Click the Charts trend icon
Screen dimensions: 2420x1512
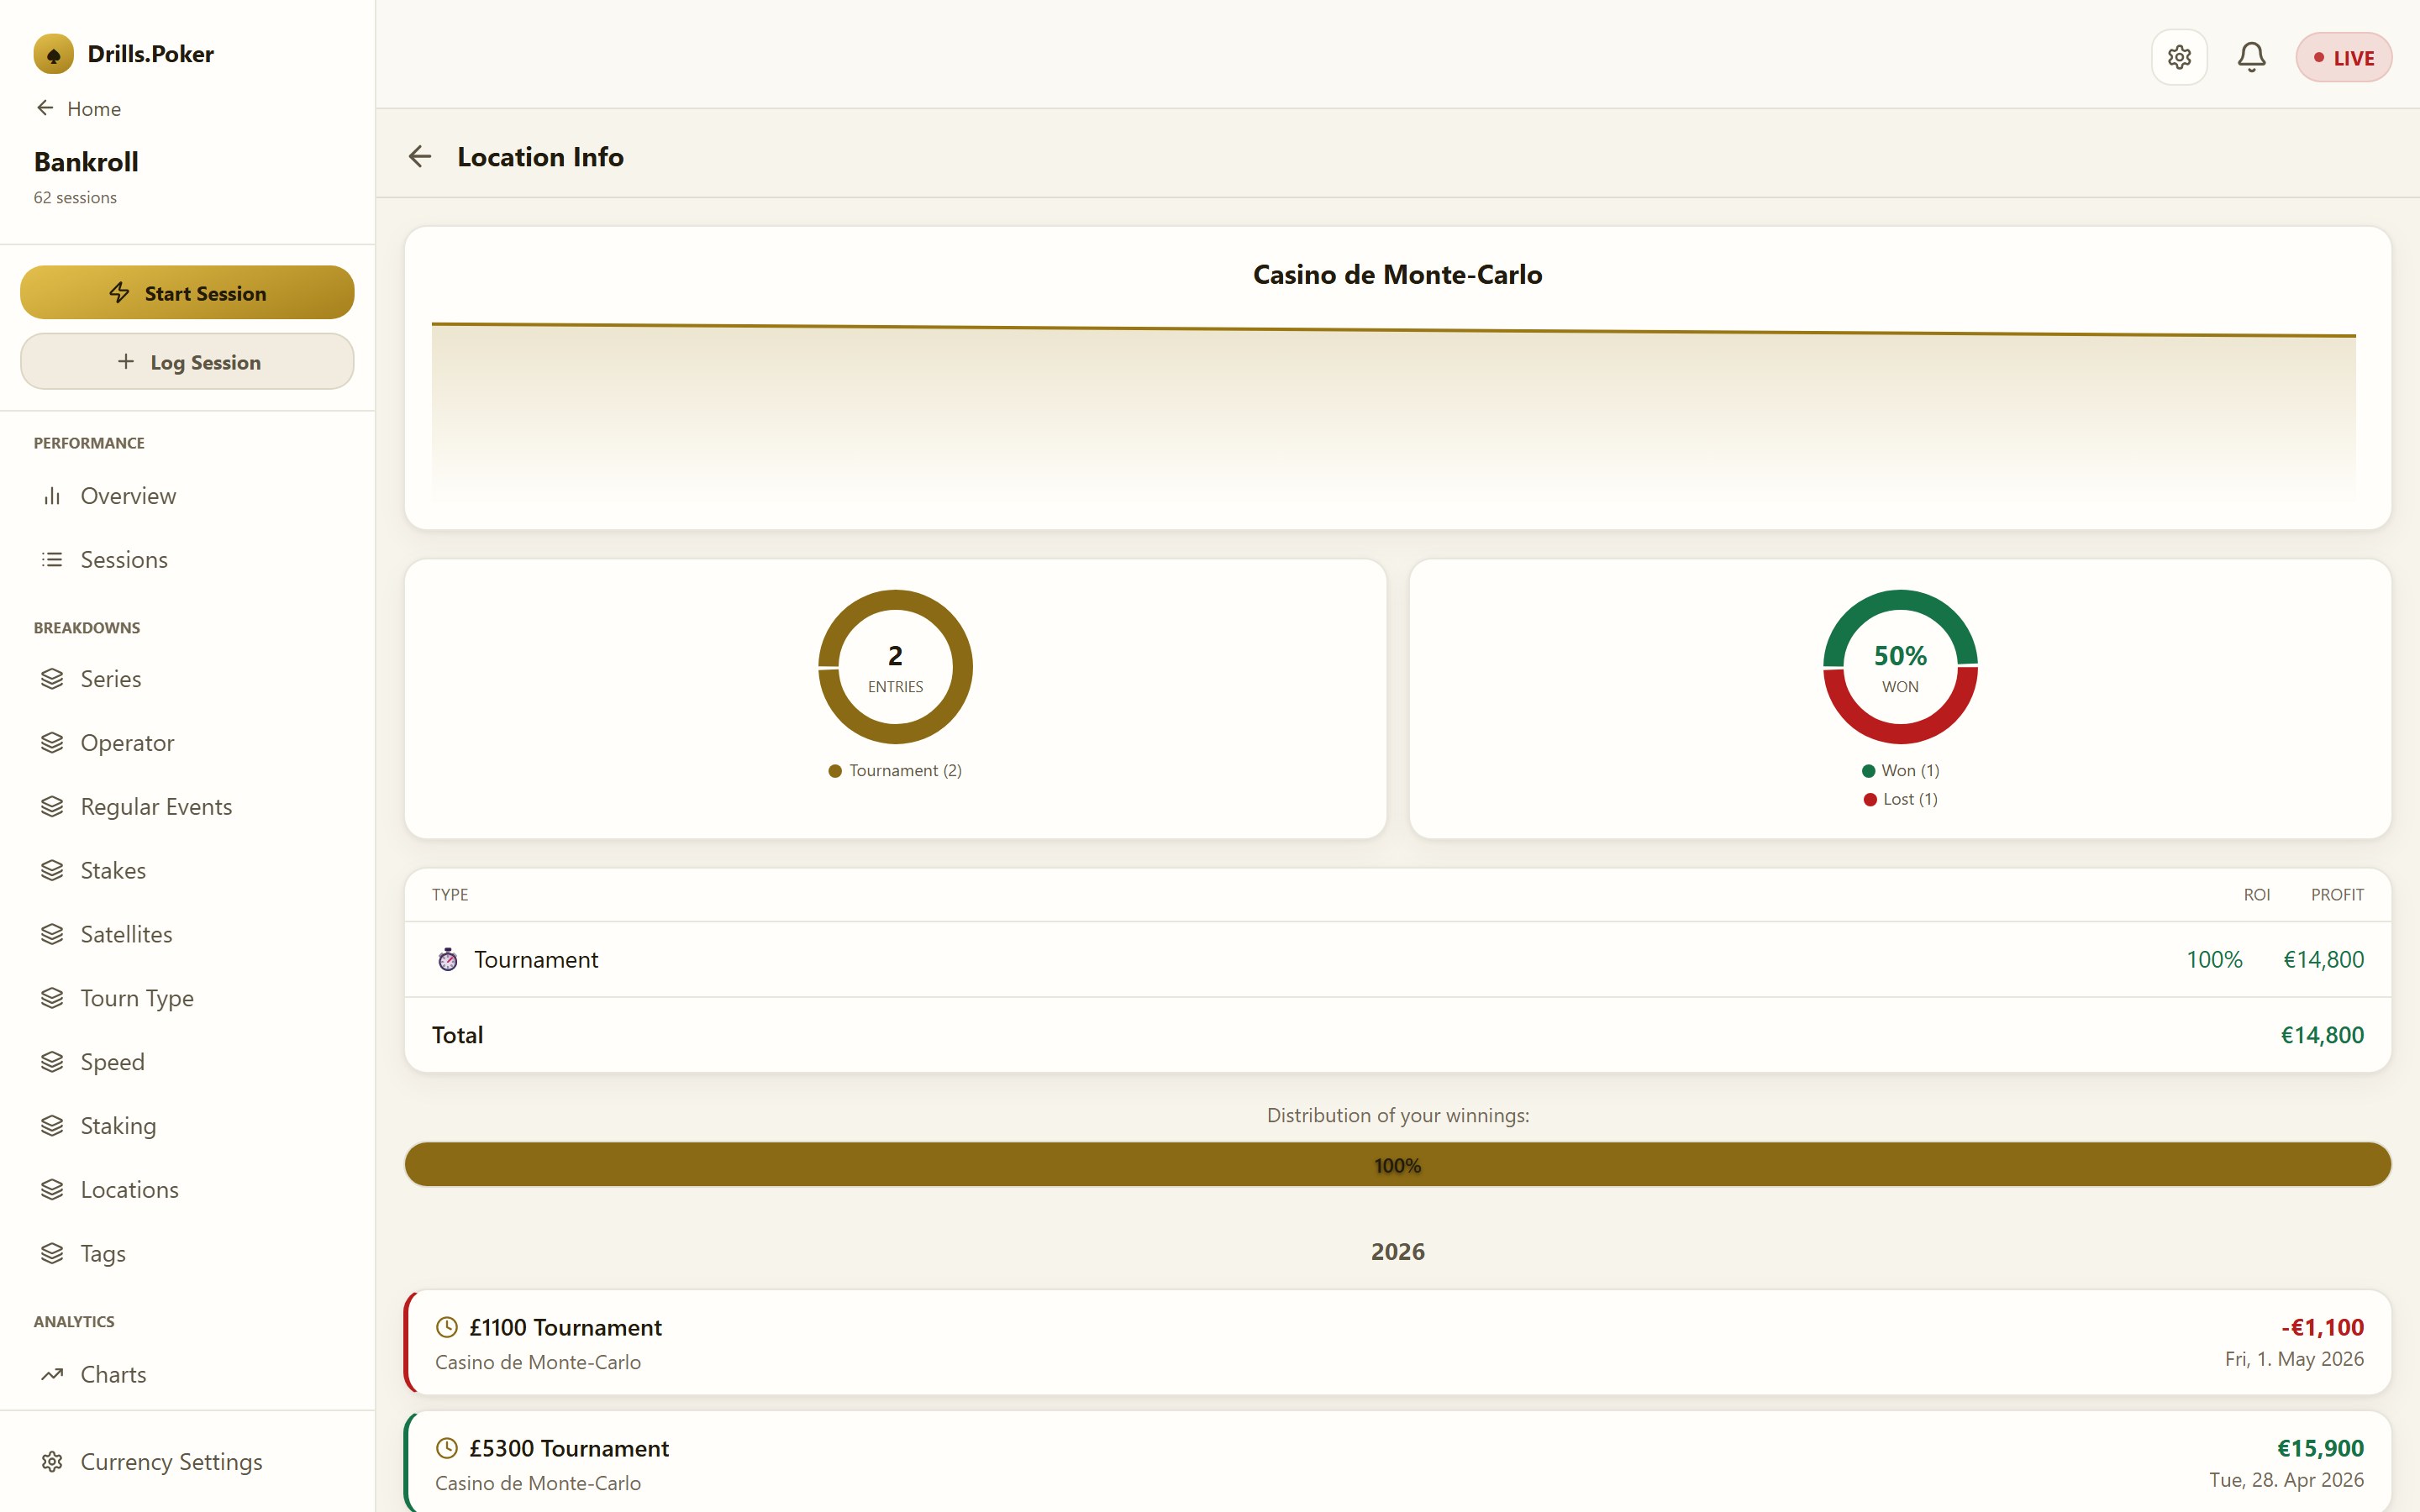pyautogui.click(x=52, y=1375)
